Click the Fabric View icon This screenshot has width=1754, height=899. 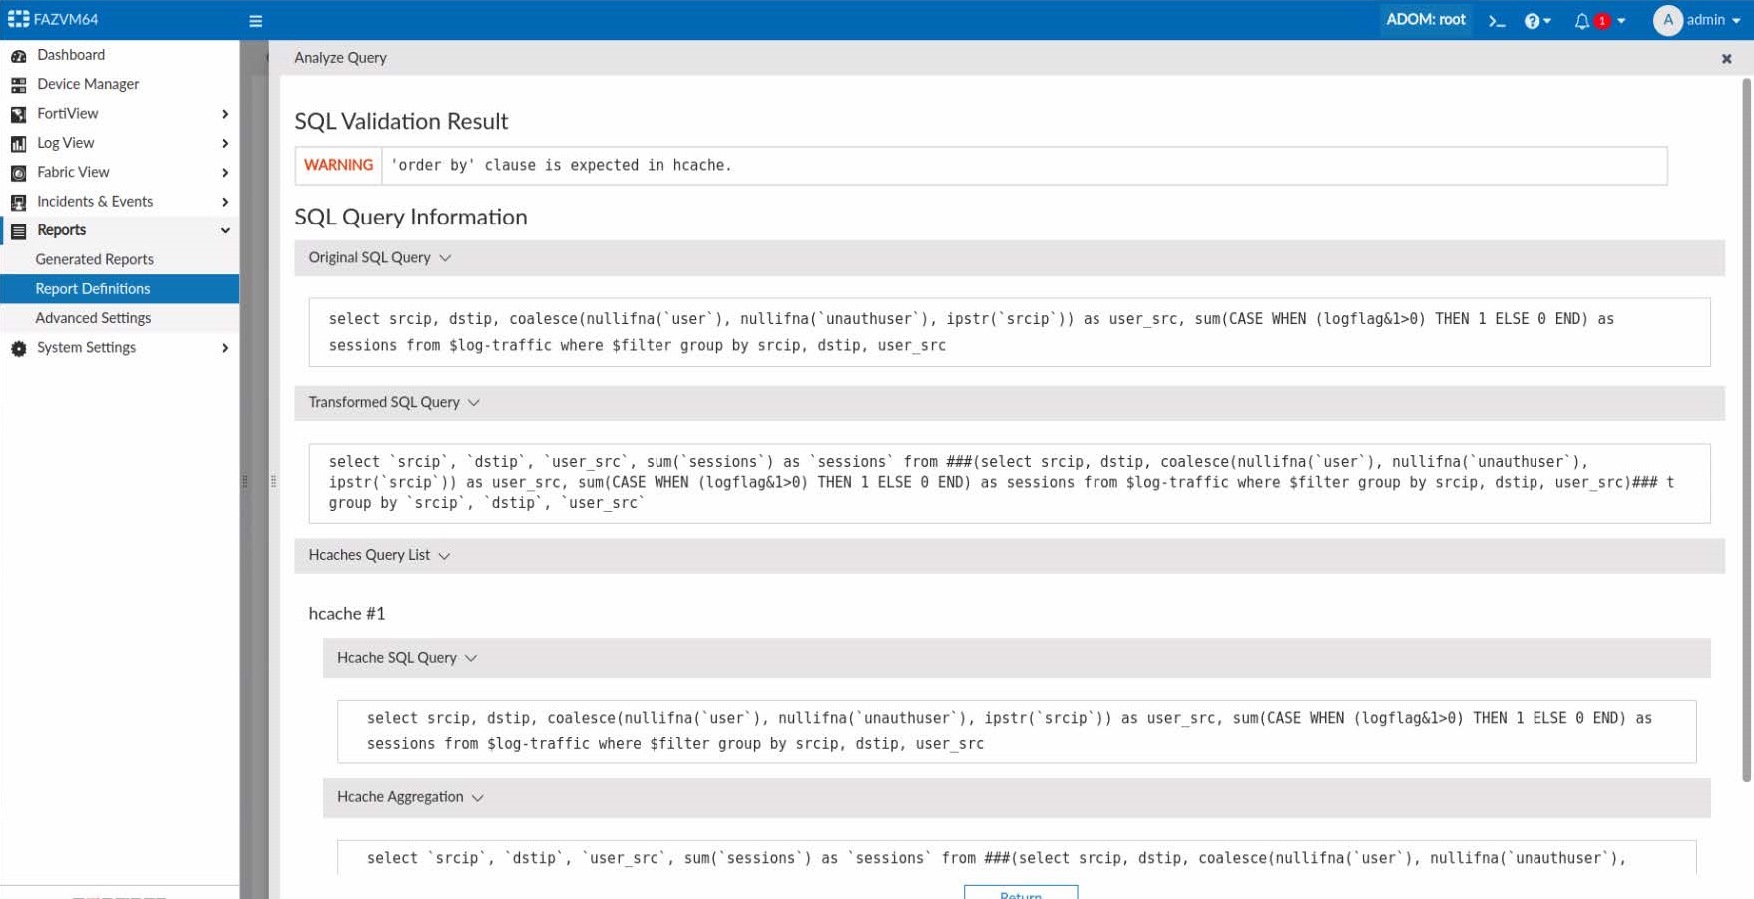[18, 173]
